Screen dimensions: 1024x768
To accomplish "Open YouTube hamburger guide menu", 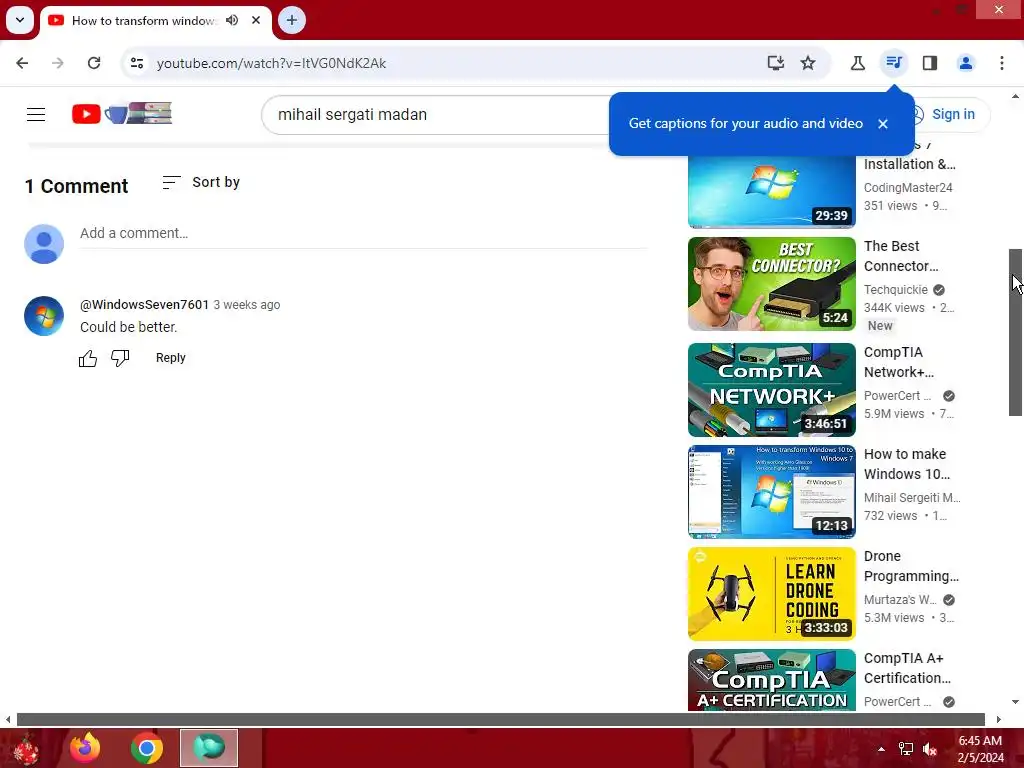I will (36, 114).
